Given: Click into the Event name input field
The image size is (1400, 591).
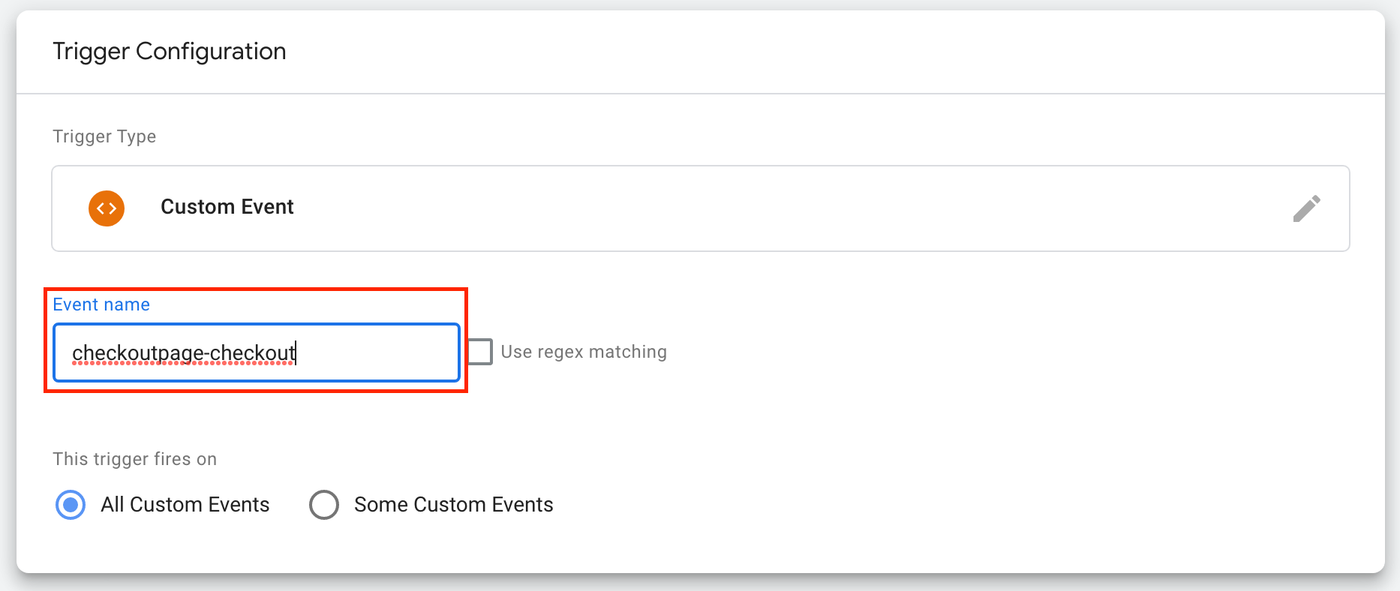Looking at the screenshot, I should pyautogui.click(x=256, y=353).
